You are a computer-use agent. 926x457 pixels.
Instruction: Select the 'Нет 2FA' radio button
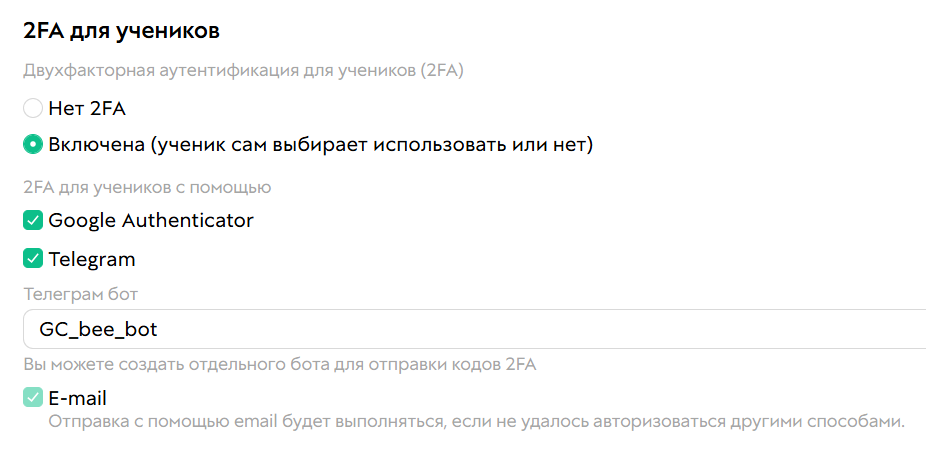[x=33, y=108]
